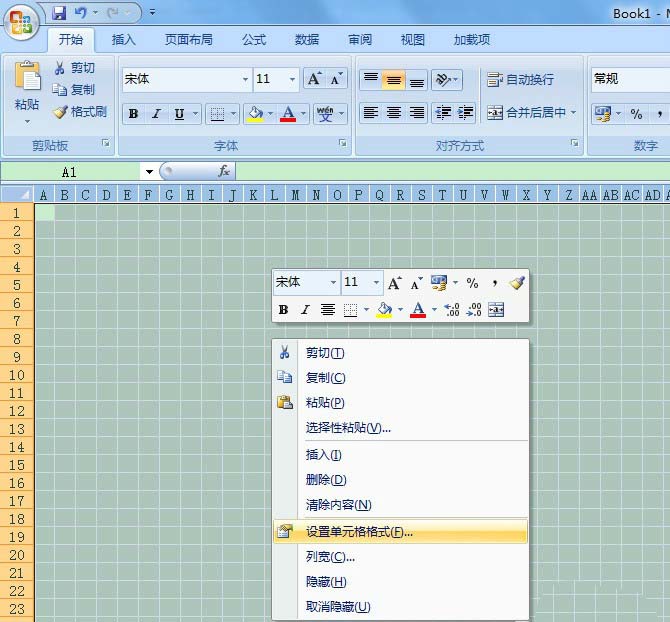
Task: Click the Office button logo
Action: click(21, 21)
